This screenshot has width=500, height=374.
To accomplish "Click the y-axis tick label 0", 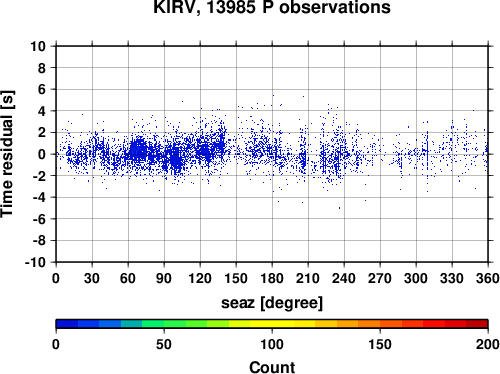I will click(x=42, y=154).
